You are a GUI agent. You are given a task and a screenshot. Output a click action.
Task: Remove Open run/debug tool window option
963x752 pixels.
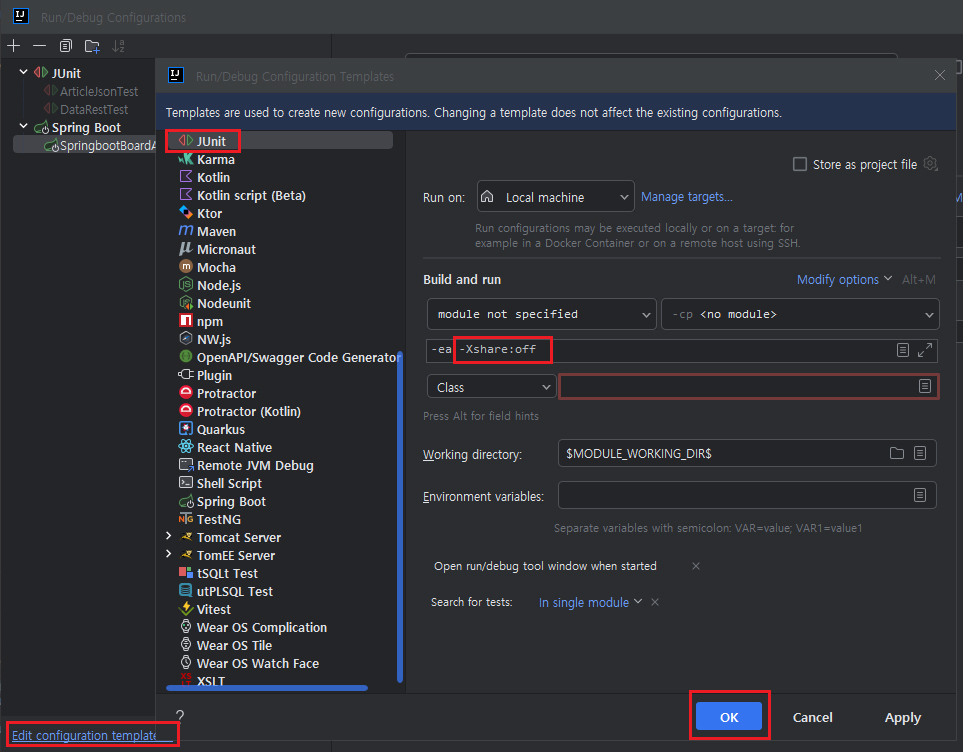pos(696,566)
